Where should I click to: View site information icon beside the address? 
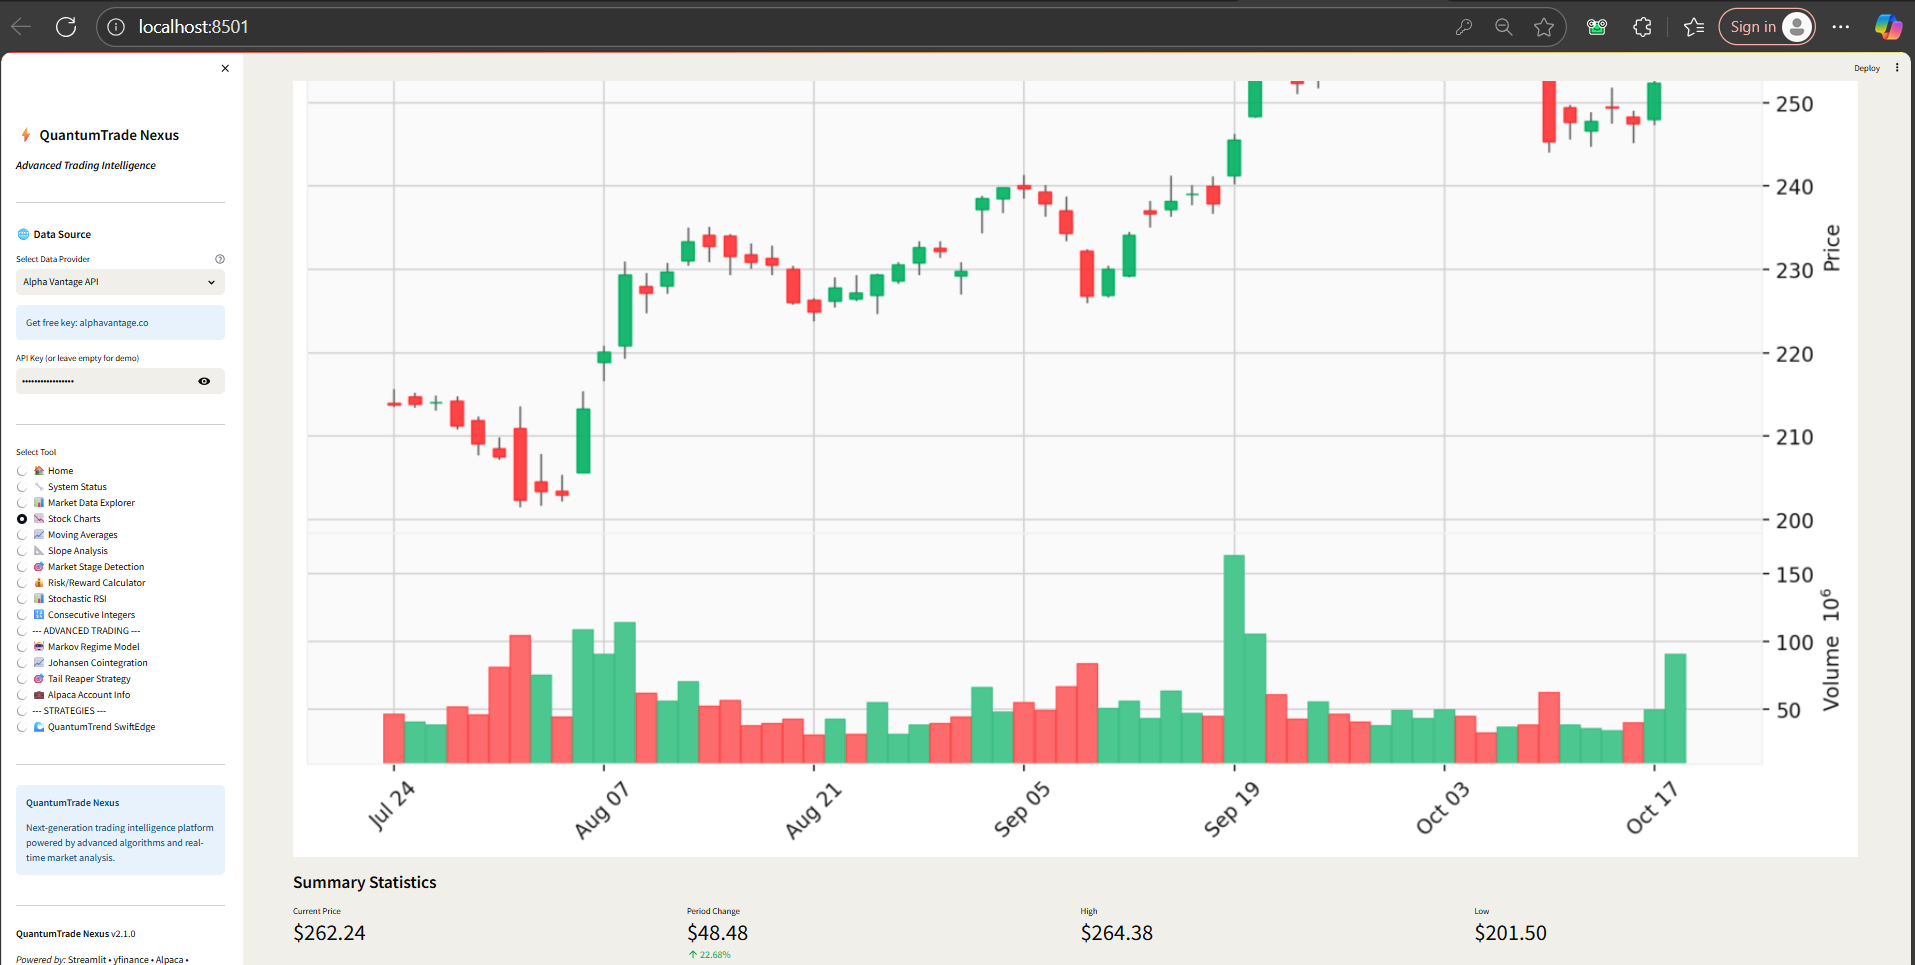[x=116, y=27]
